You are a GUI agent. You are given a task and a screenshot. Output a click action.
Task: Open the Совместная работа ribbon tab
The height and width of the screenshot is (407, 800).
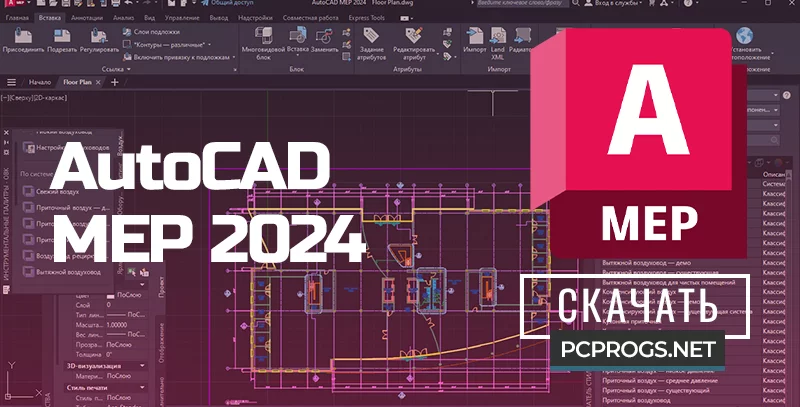tap(310, 18)
